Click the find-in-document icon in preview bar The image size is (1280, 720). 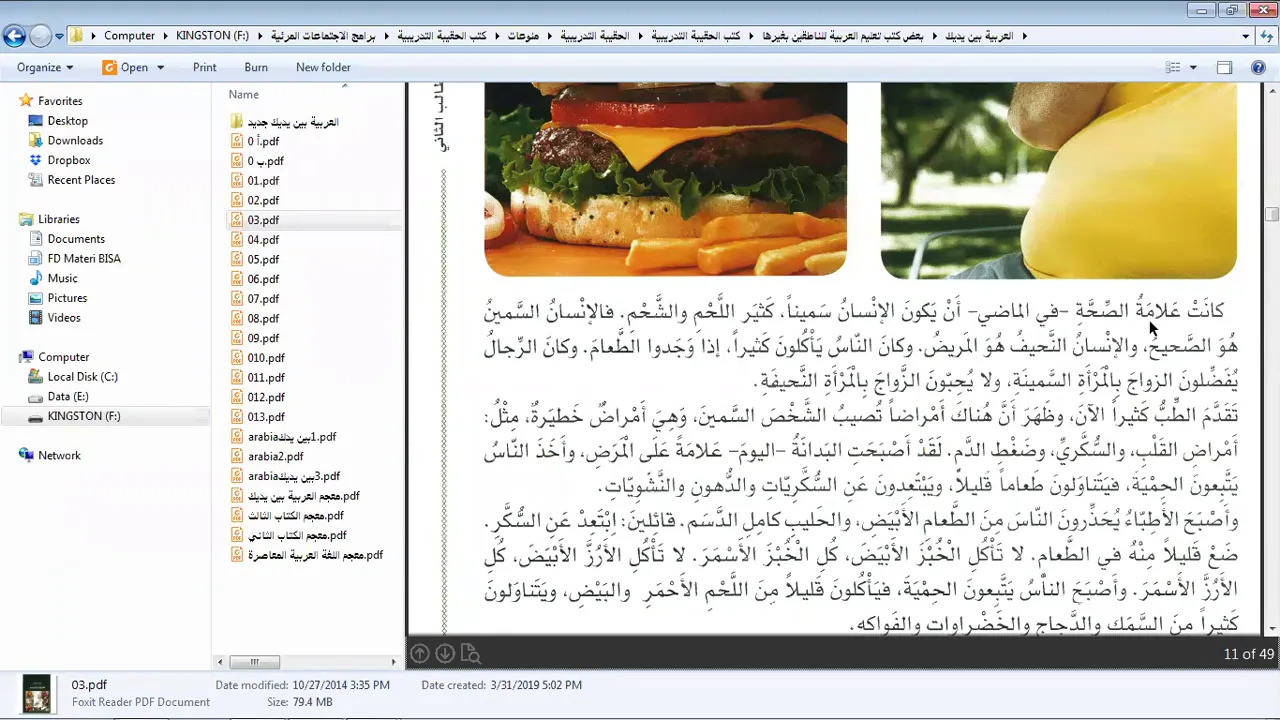(x=470, y=654)
